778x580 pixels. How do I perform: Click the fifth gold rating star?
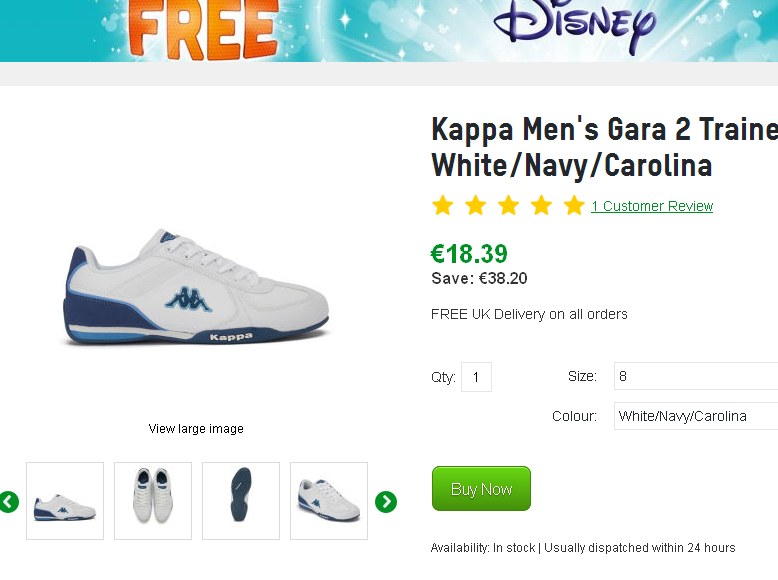pos(574,206)
